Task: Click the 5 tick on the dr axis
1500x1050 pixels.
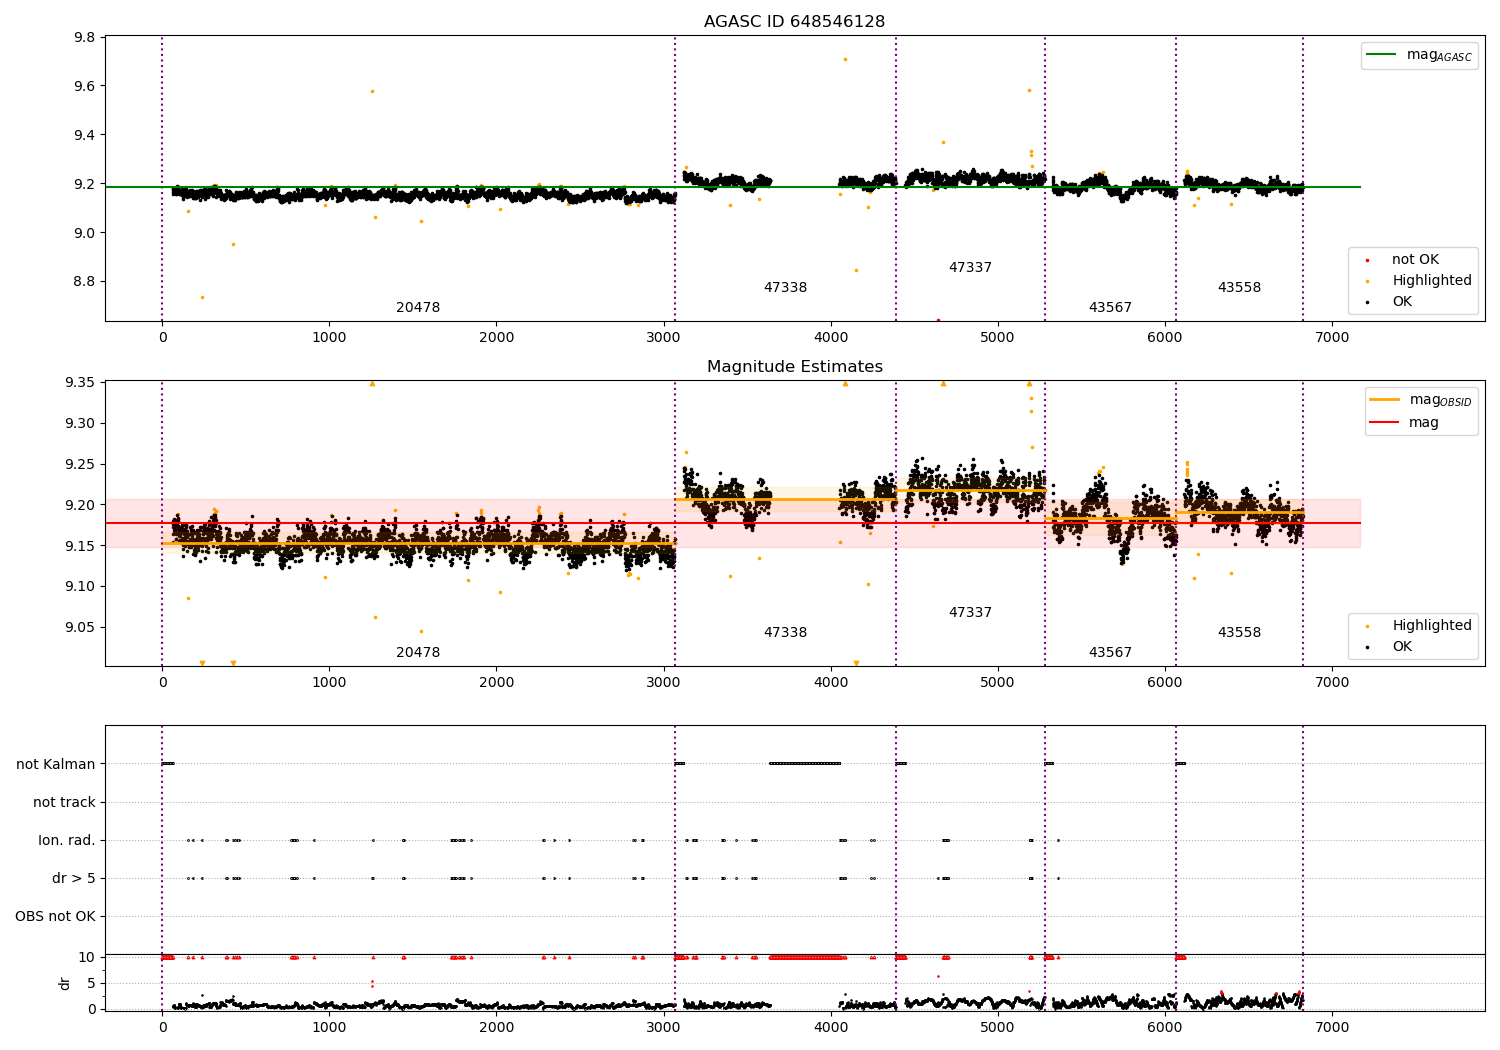Action: tap(91, 983)
